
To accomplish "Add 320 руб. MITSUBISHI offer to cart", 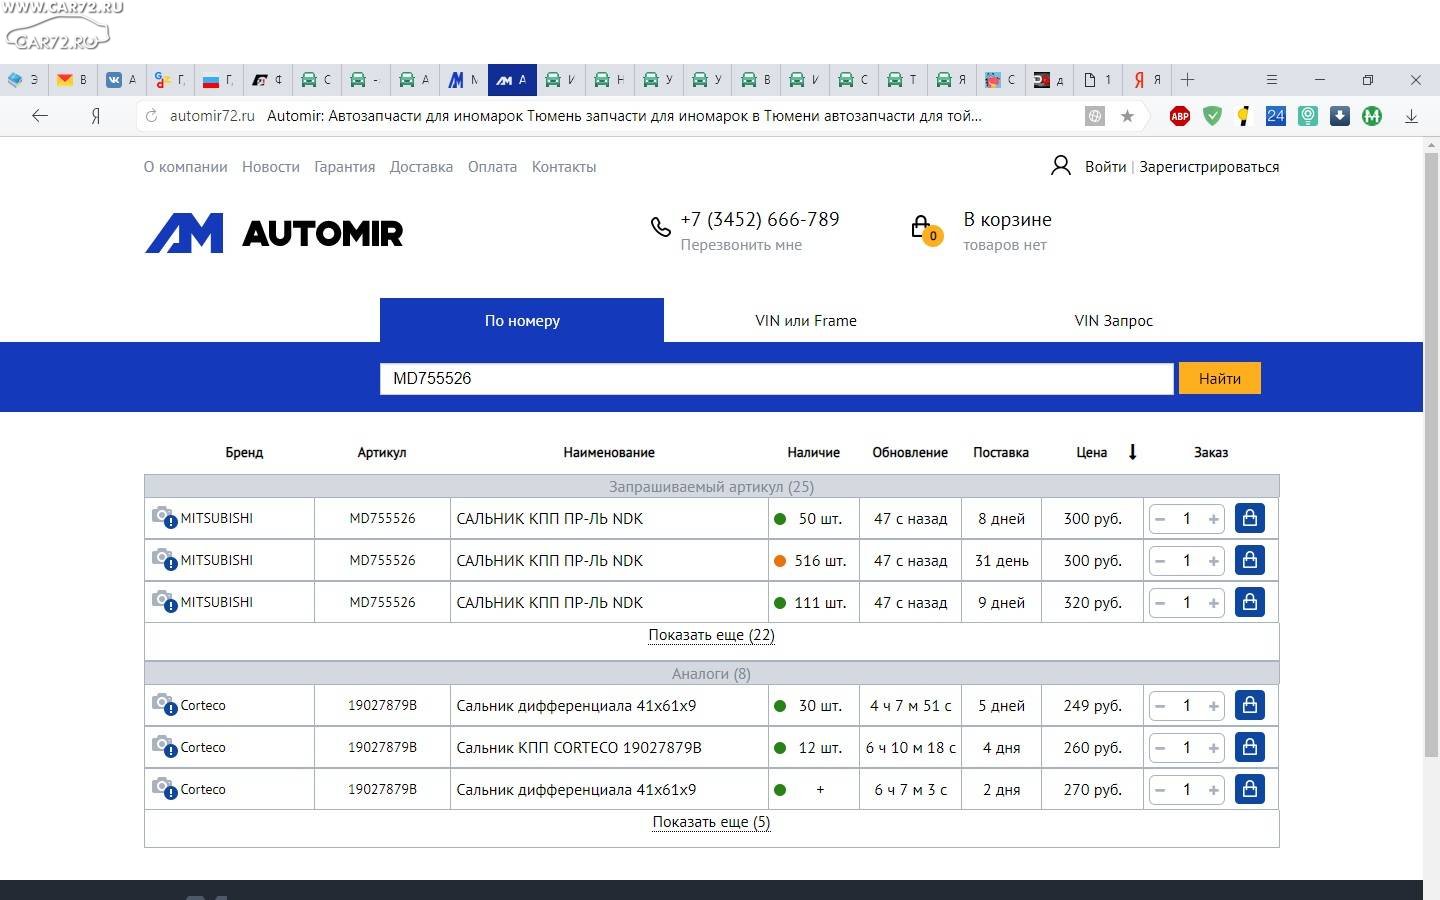I will pos(1250,602).
